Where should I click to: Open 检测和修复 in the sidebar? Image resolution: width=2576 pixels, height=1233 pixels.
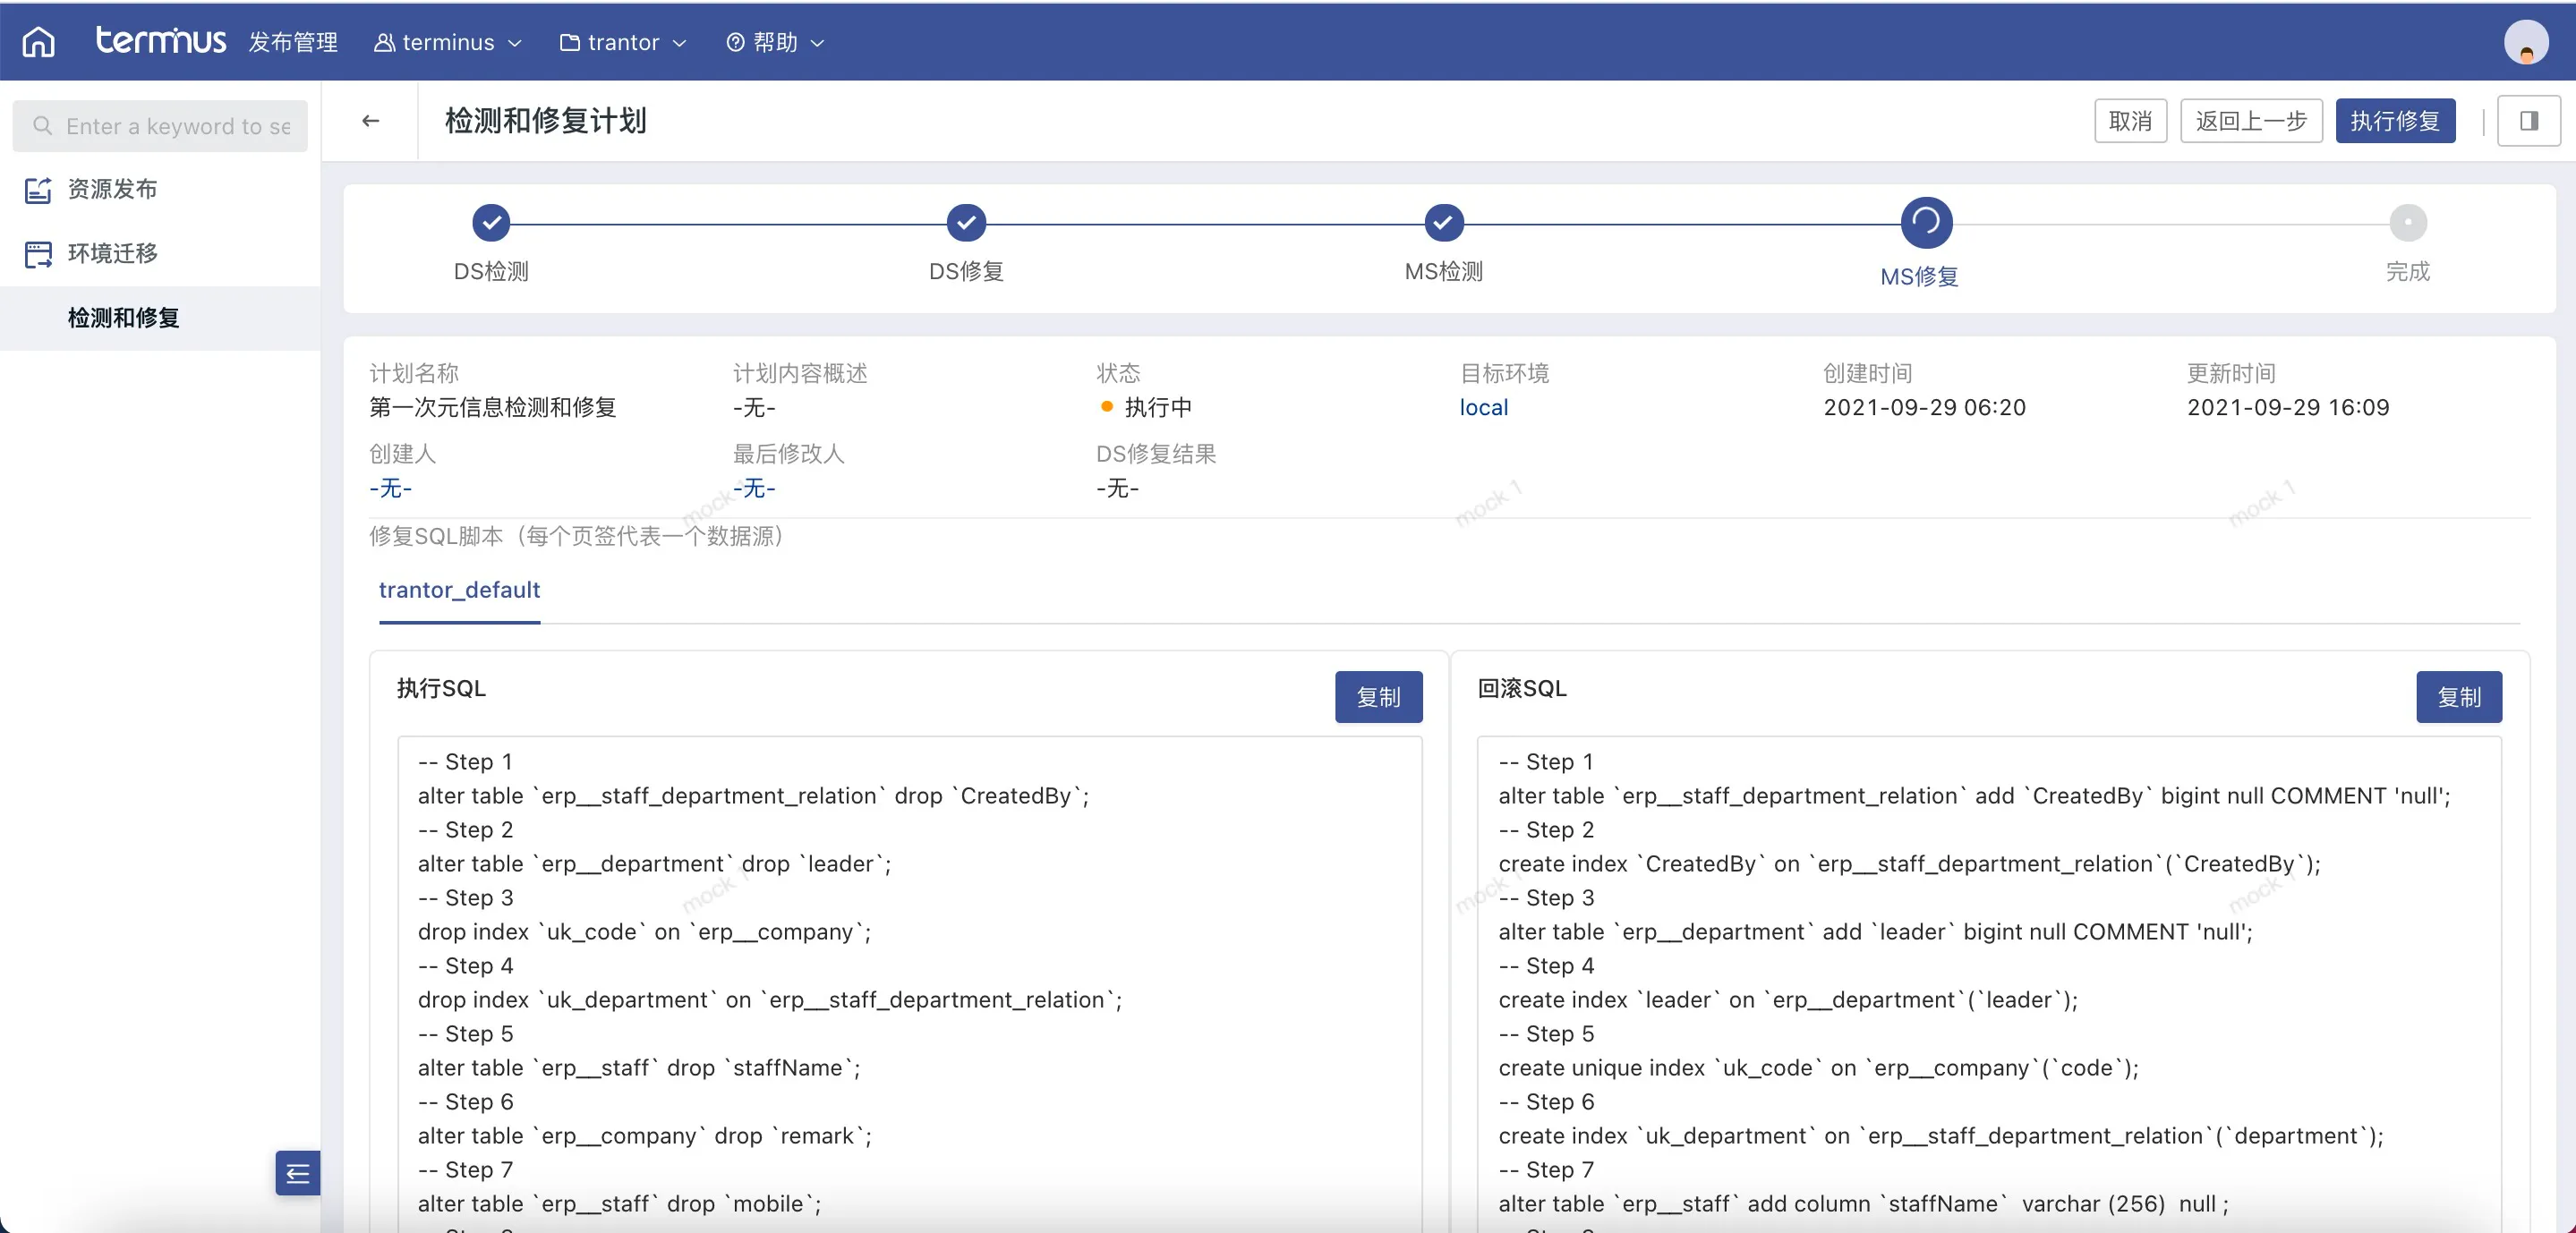tap(160, 318)
